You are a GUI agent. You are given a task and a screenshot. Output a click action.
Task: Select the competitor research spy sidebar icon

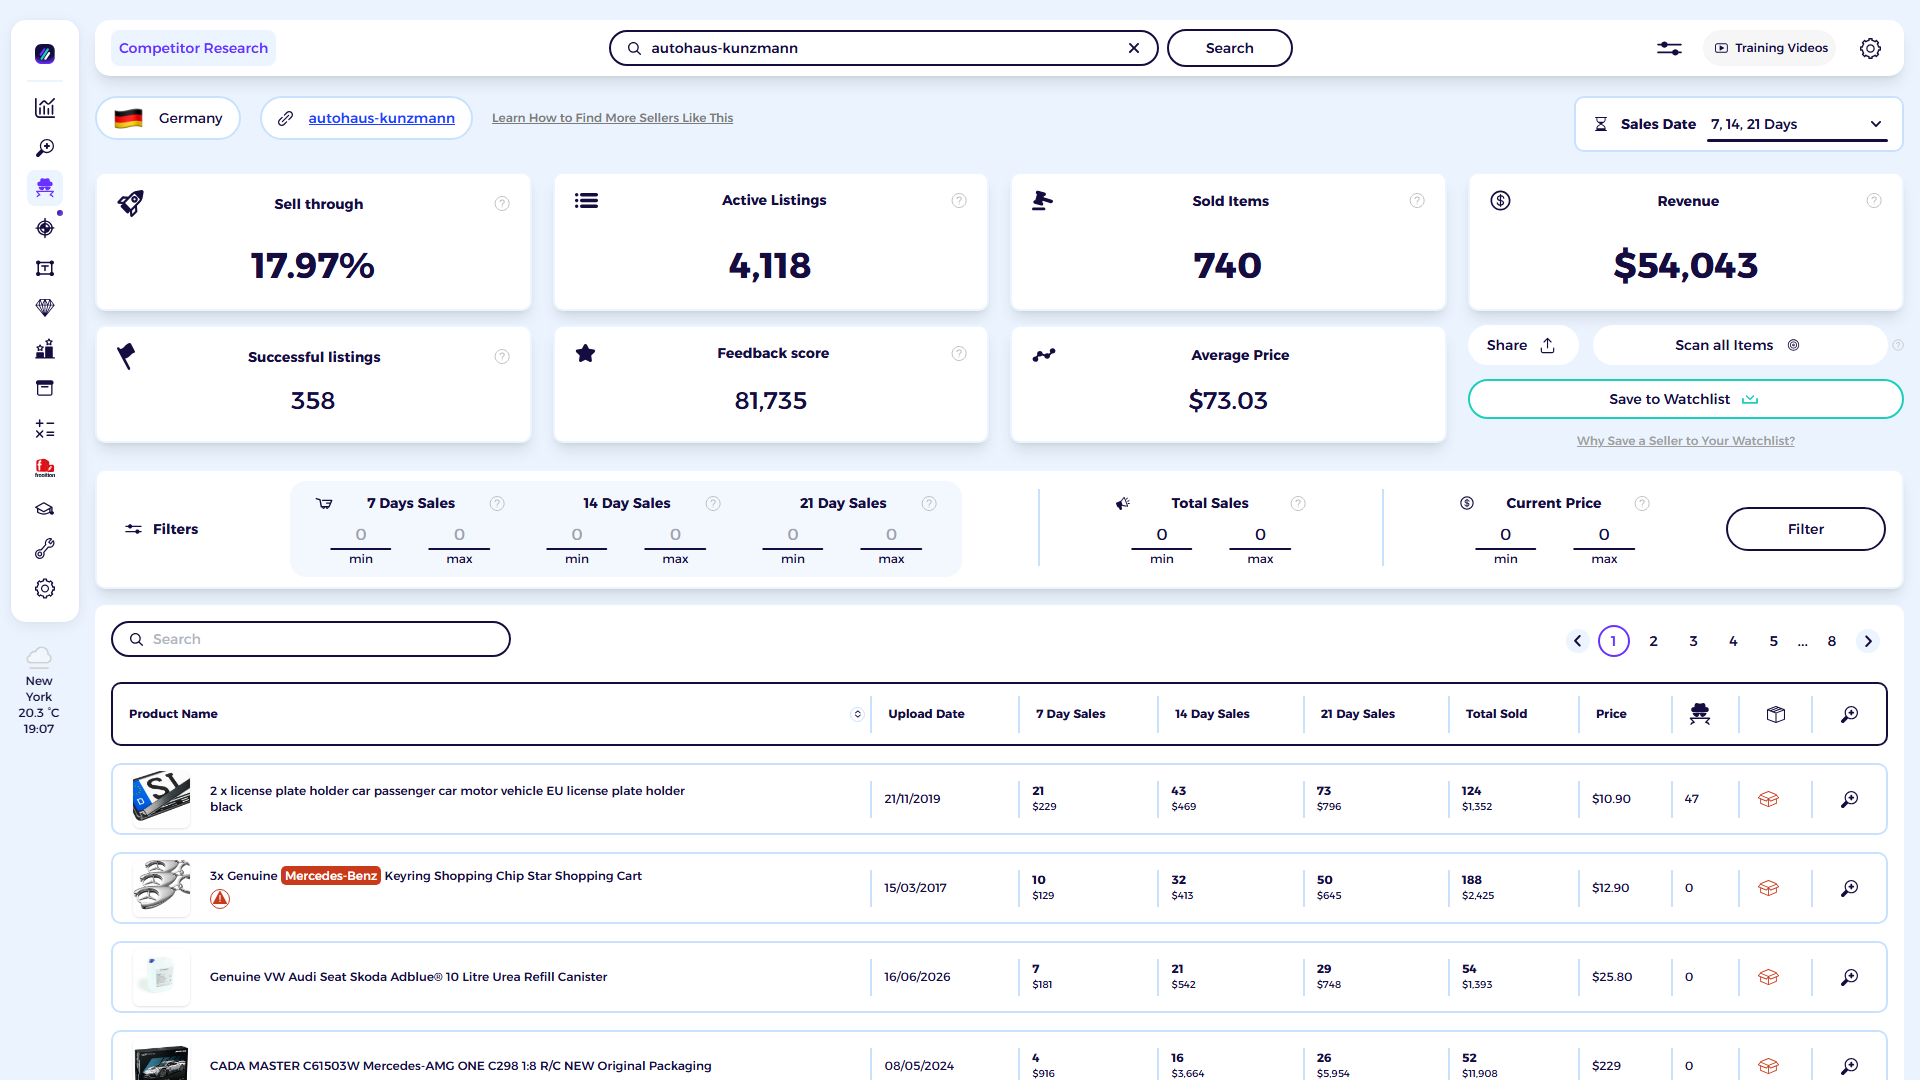pos(45,188)
